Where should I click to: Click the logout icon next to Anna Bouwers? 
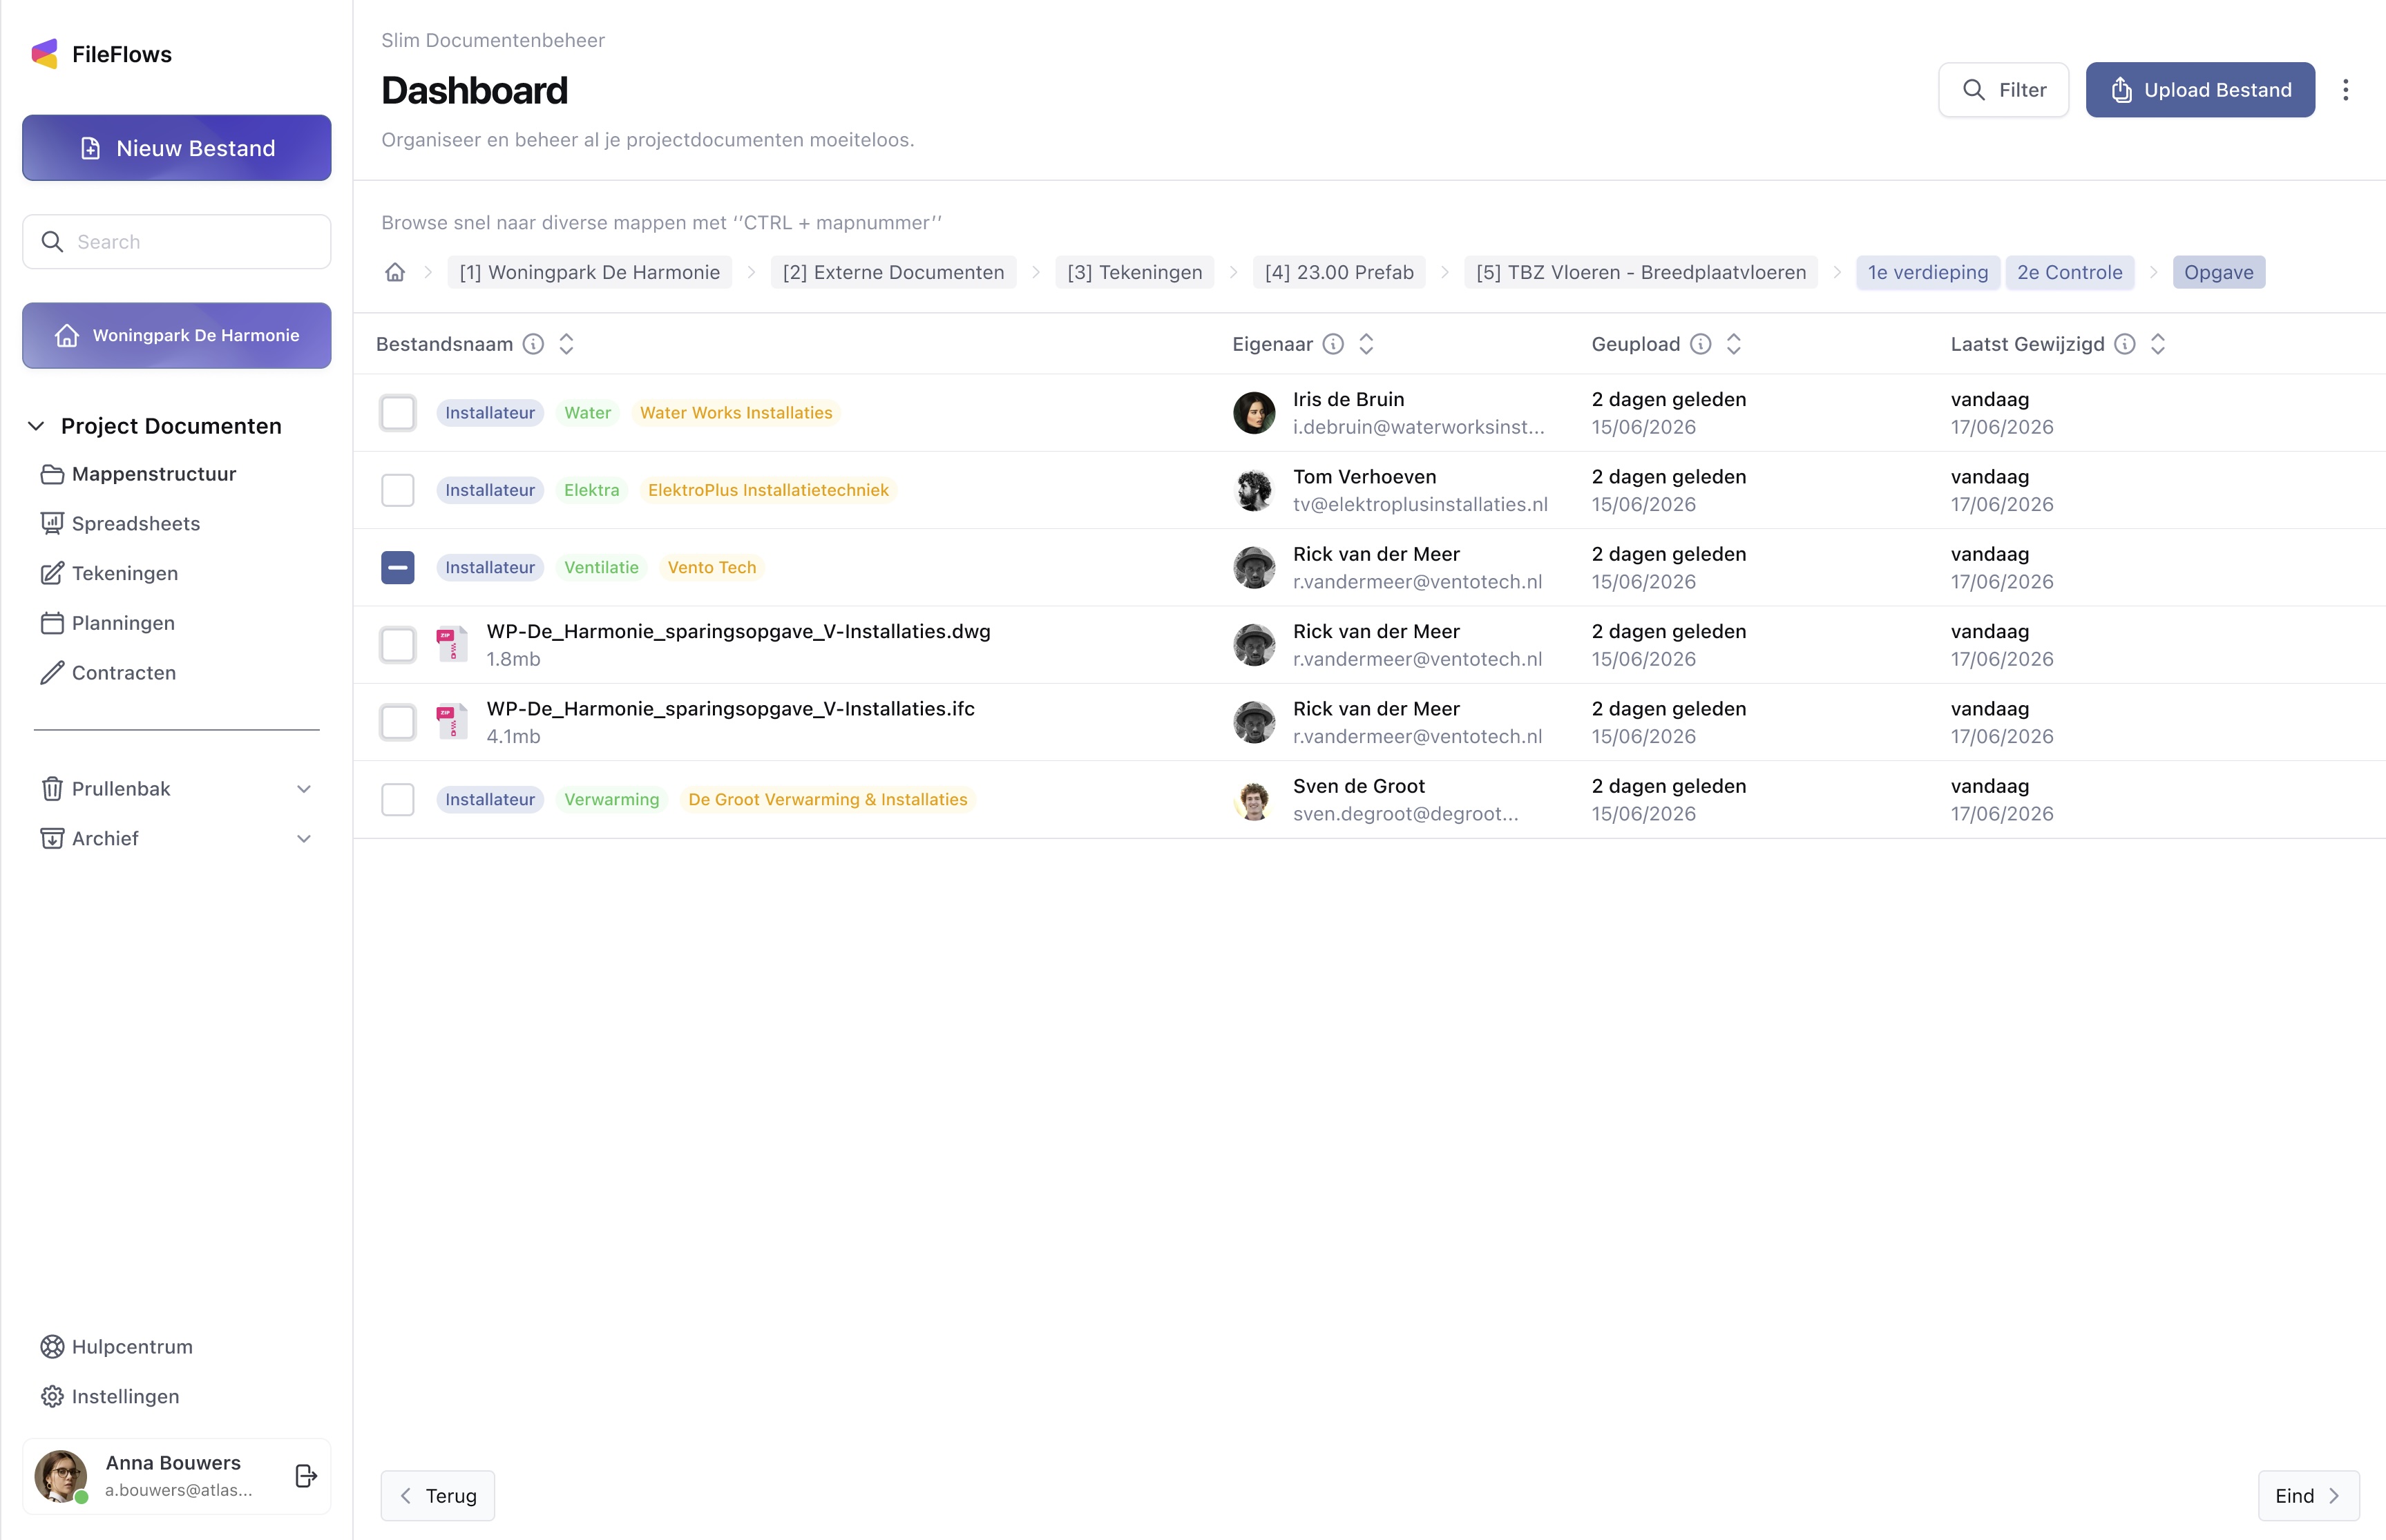(306, 1476)
